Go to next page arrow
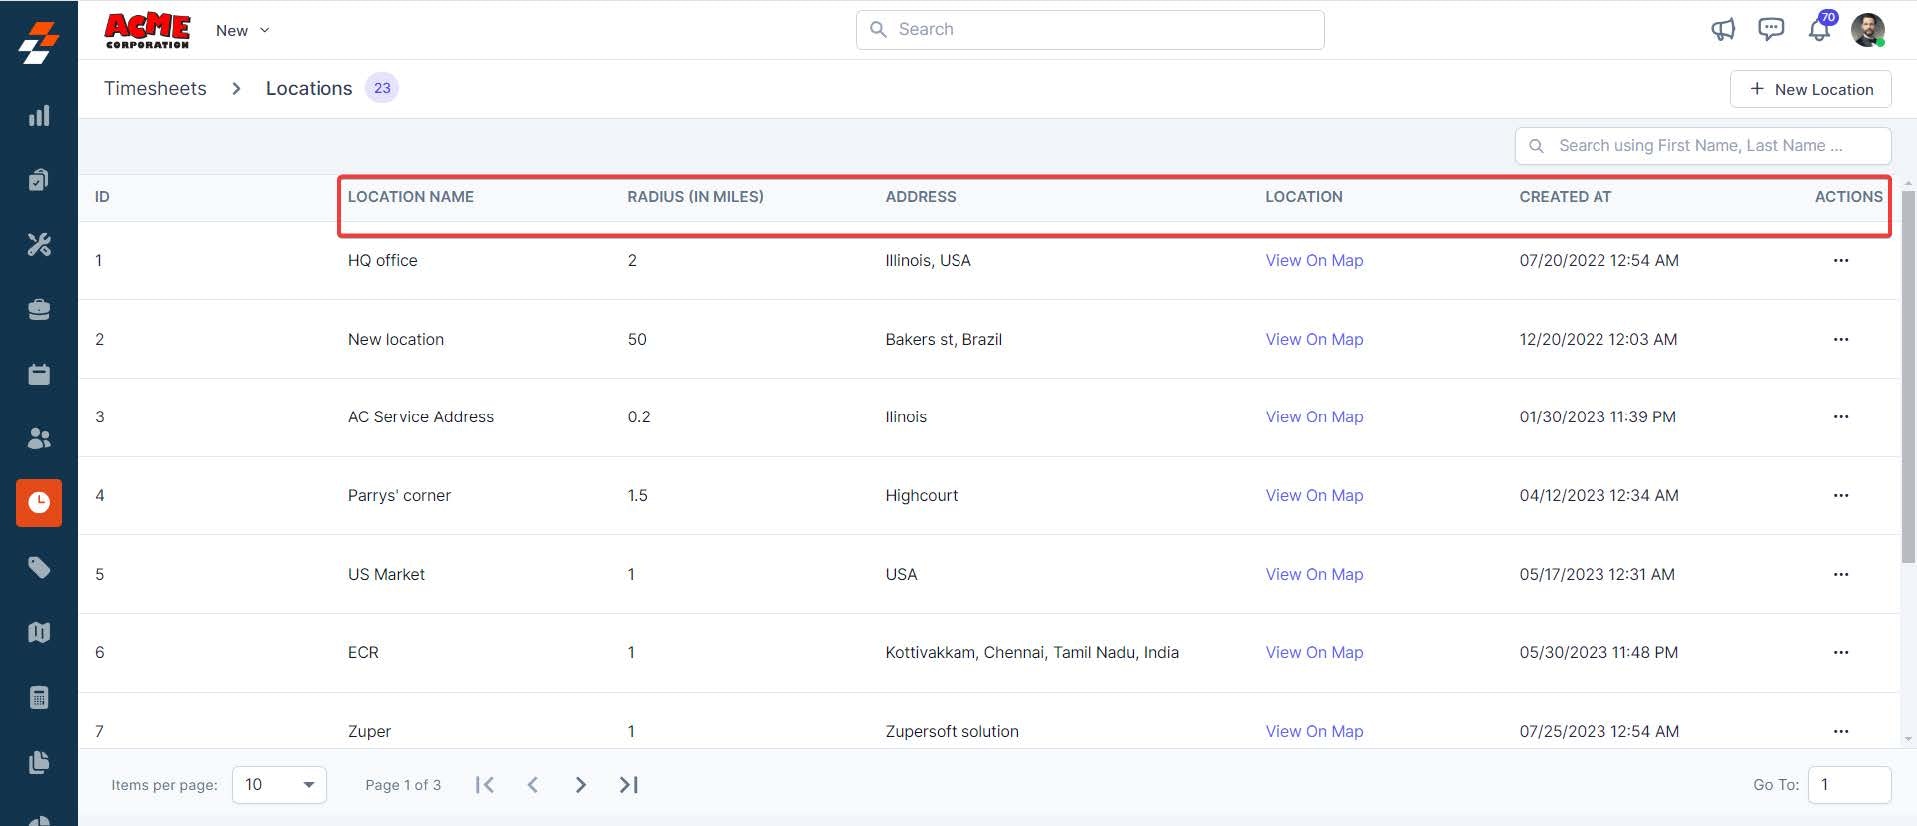This screenshot has height=826, width=1917. 580,785
